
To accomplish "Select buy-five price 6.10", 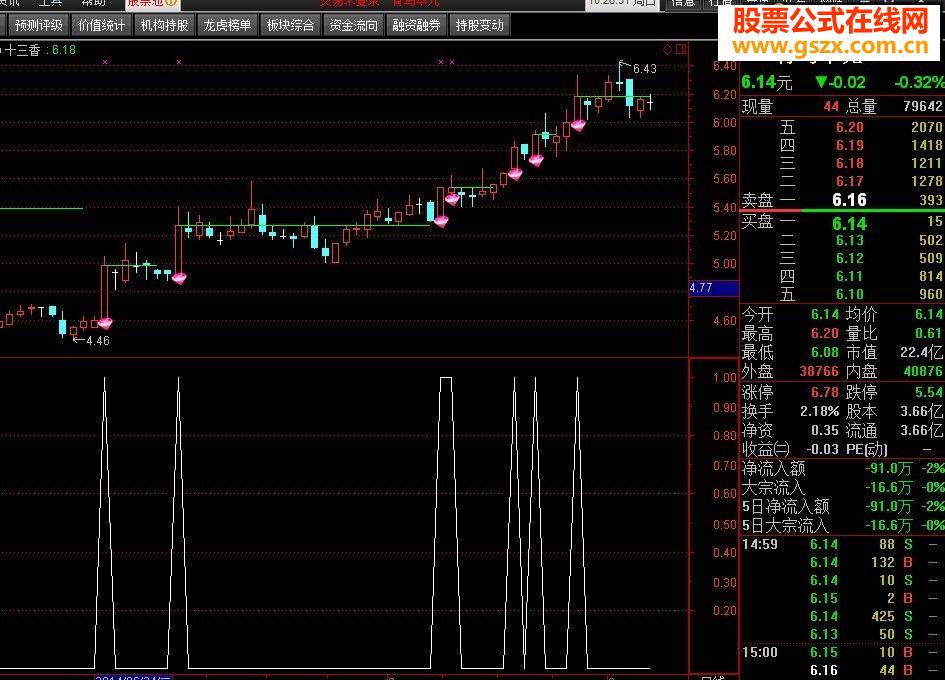I will (850, 295).
